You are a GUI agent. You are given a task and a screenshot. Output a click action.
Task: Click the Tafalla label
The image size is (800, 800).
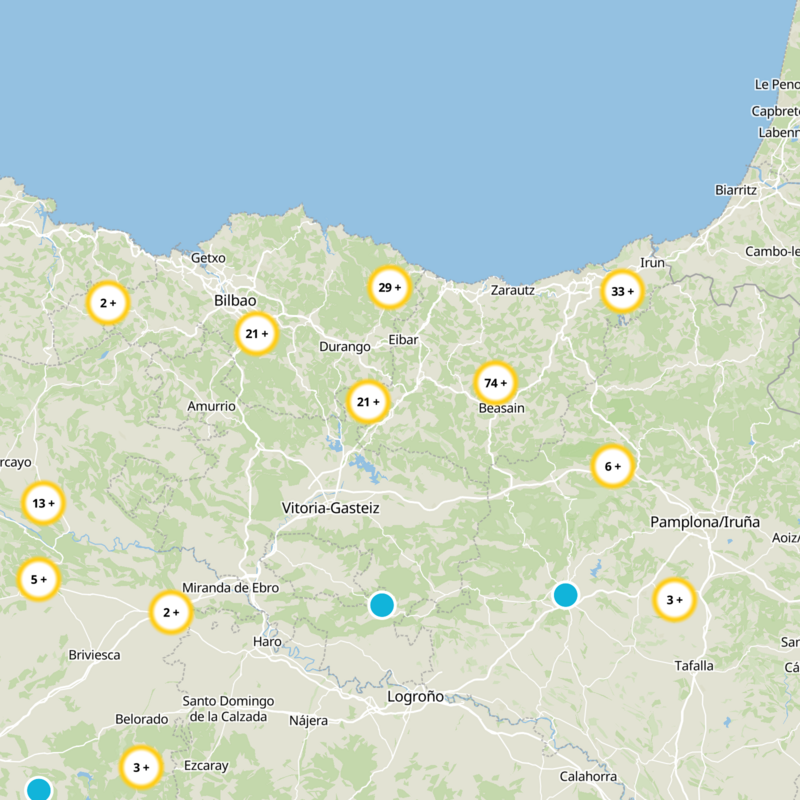click(x=694, y=666)
